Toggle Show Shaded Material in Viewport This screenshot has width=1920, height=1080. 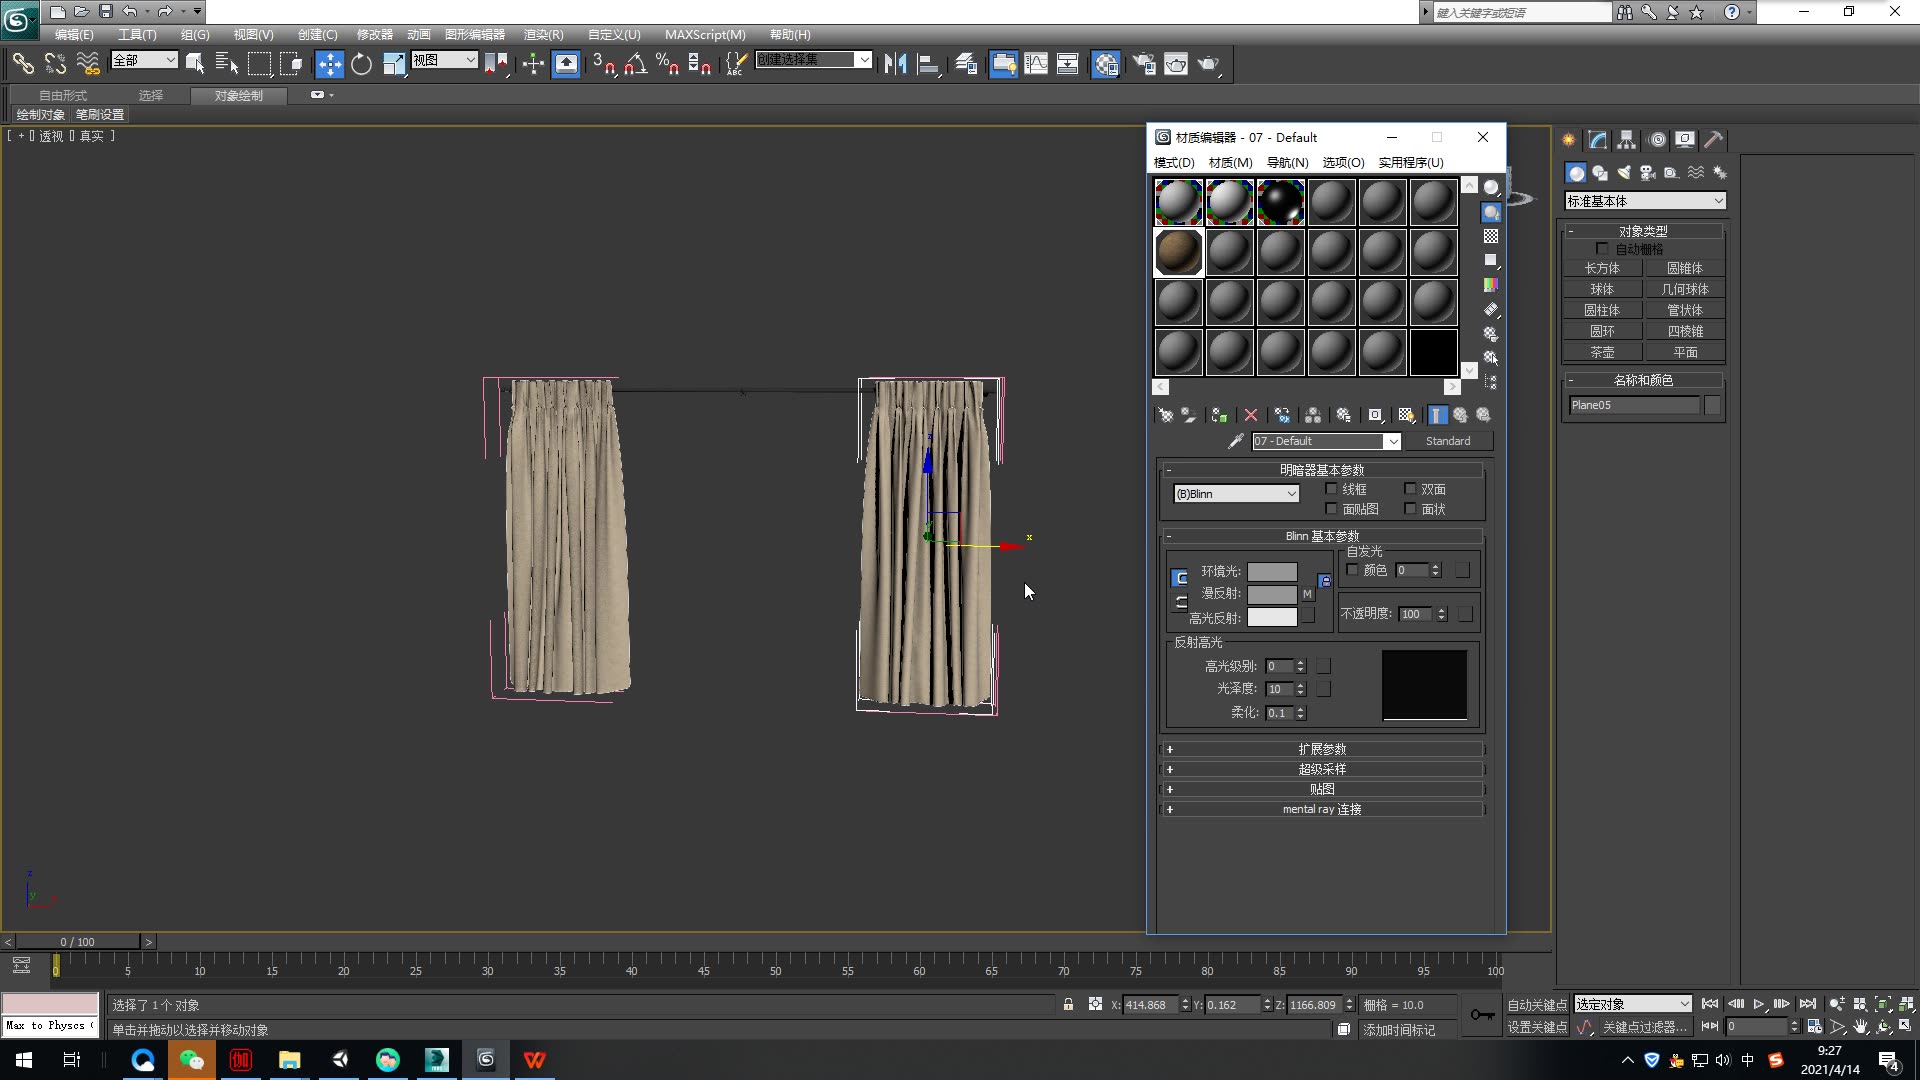pyautogui.click(x=1406, y=415)
